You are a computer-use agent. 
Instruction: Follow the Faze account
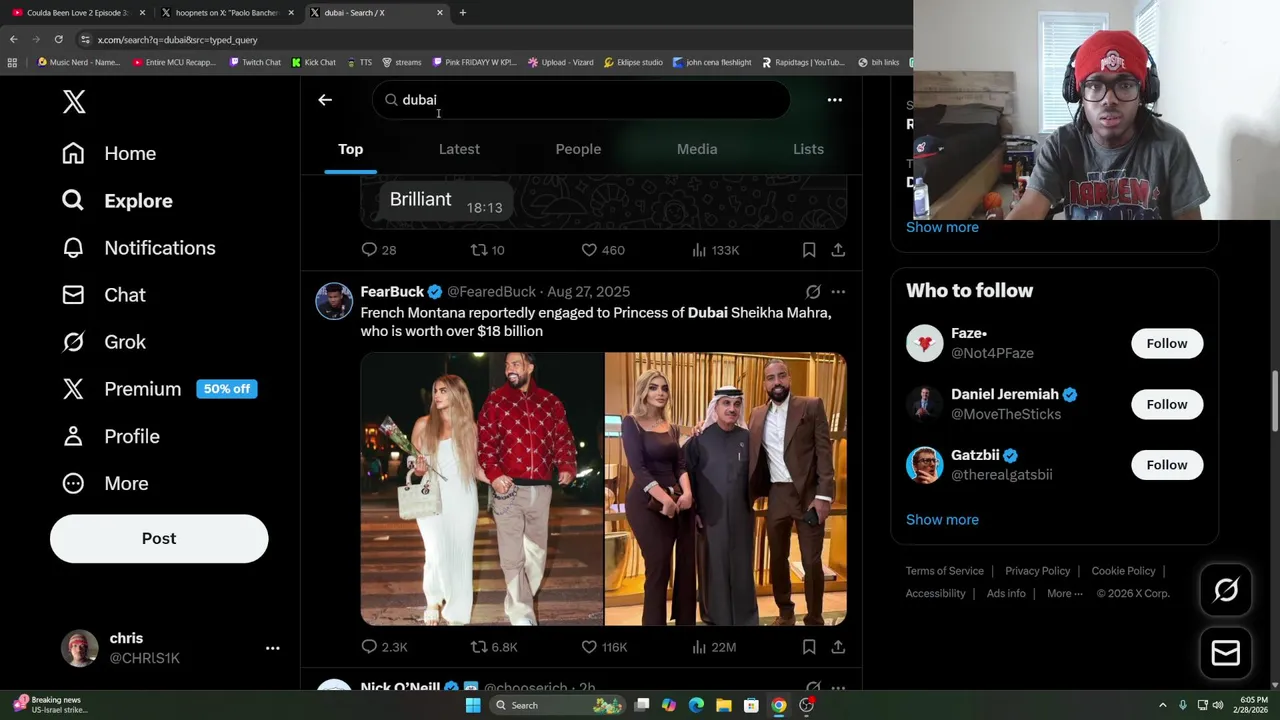(x=1167, y=343)
